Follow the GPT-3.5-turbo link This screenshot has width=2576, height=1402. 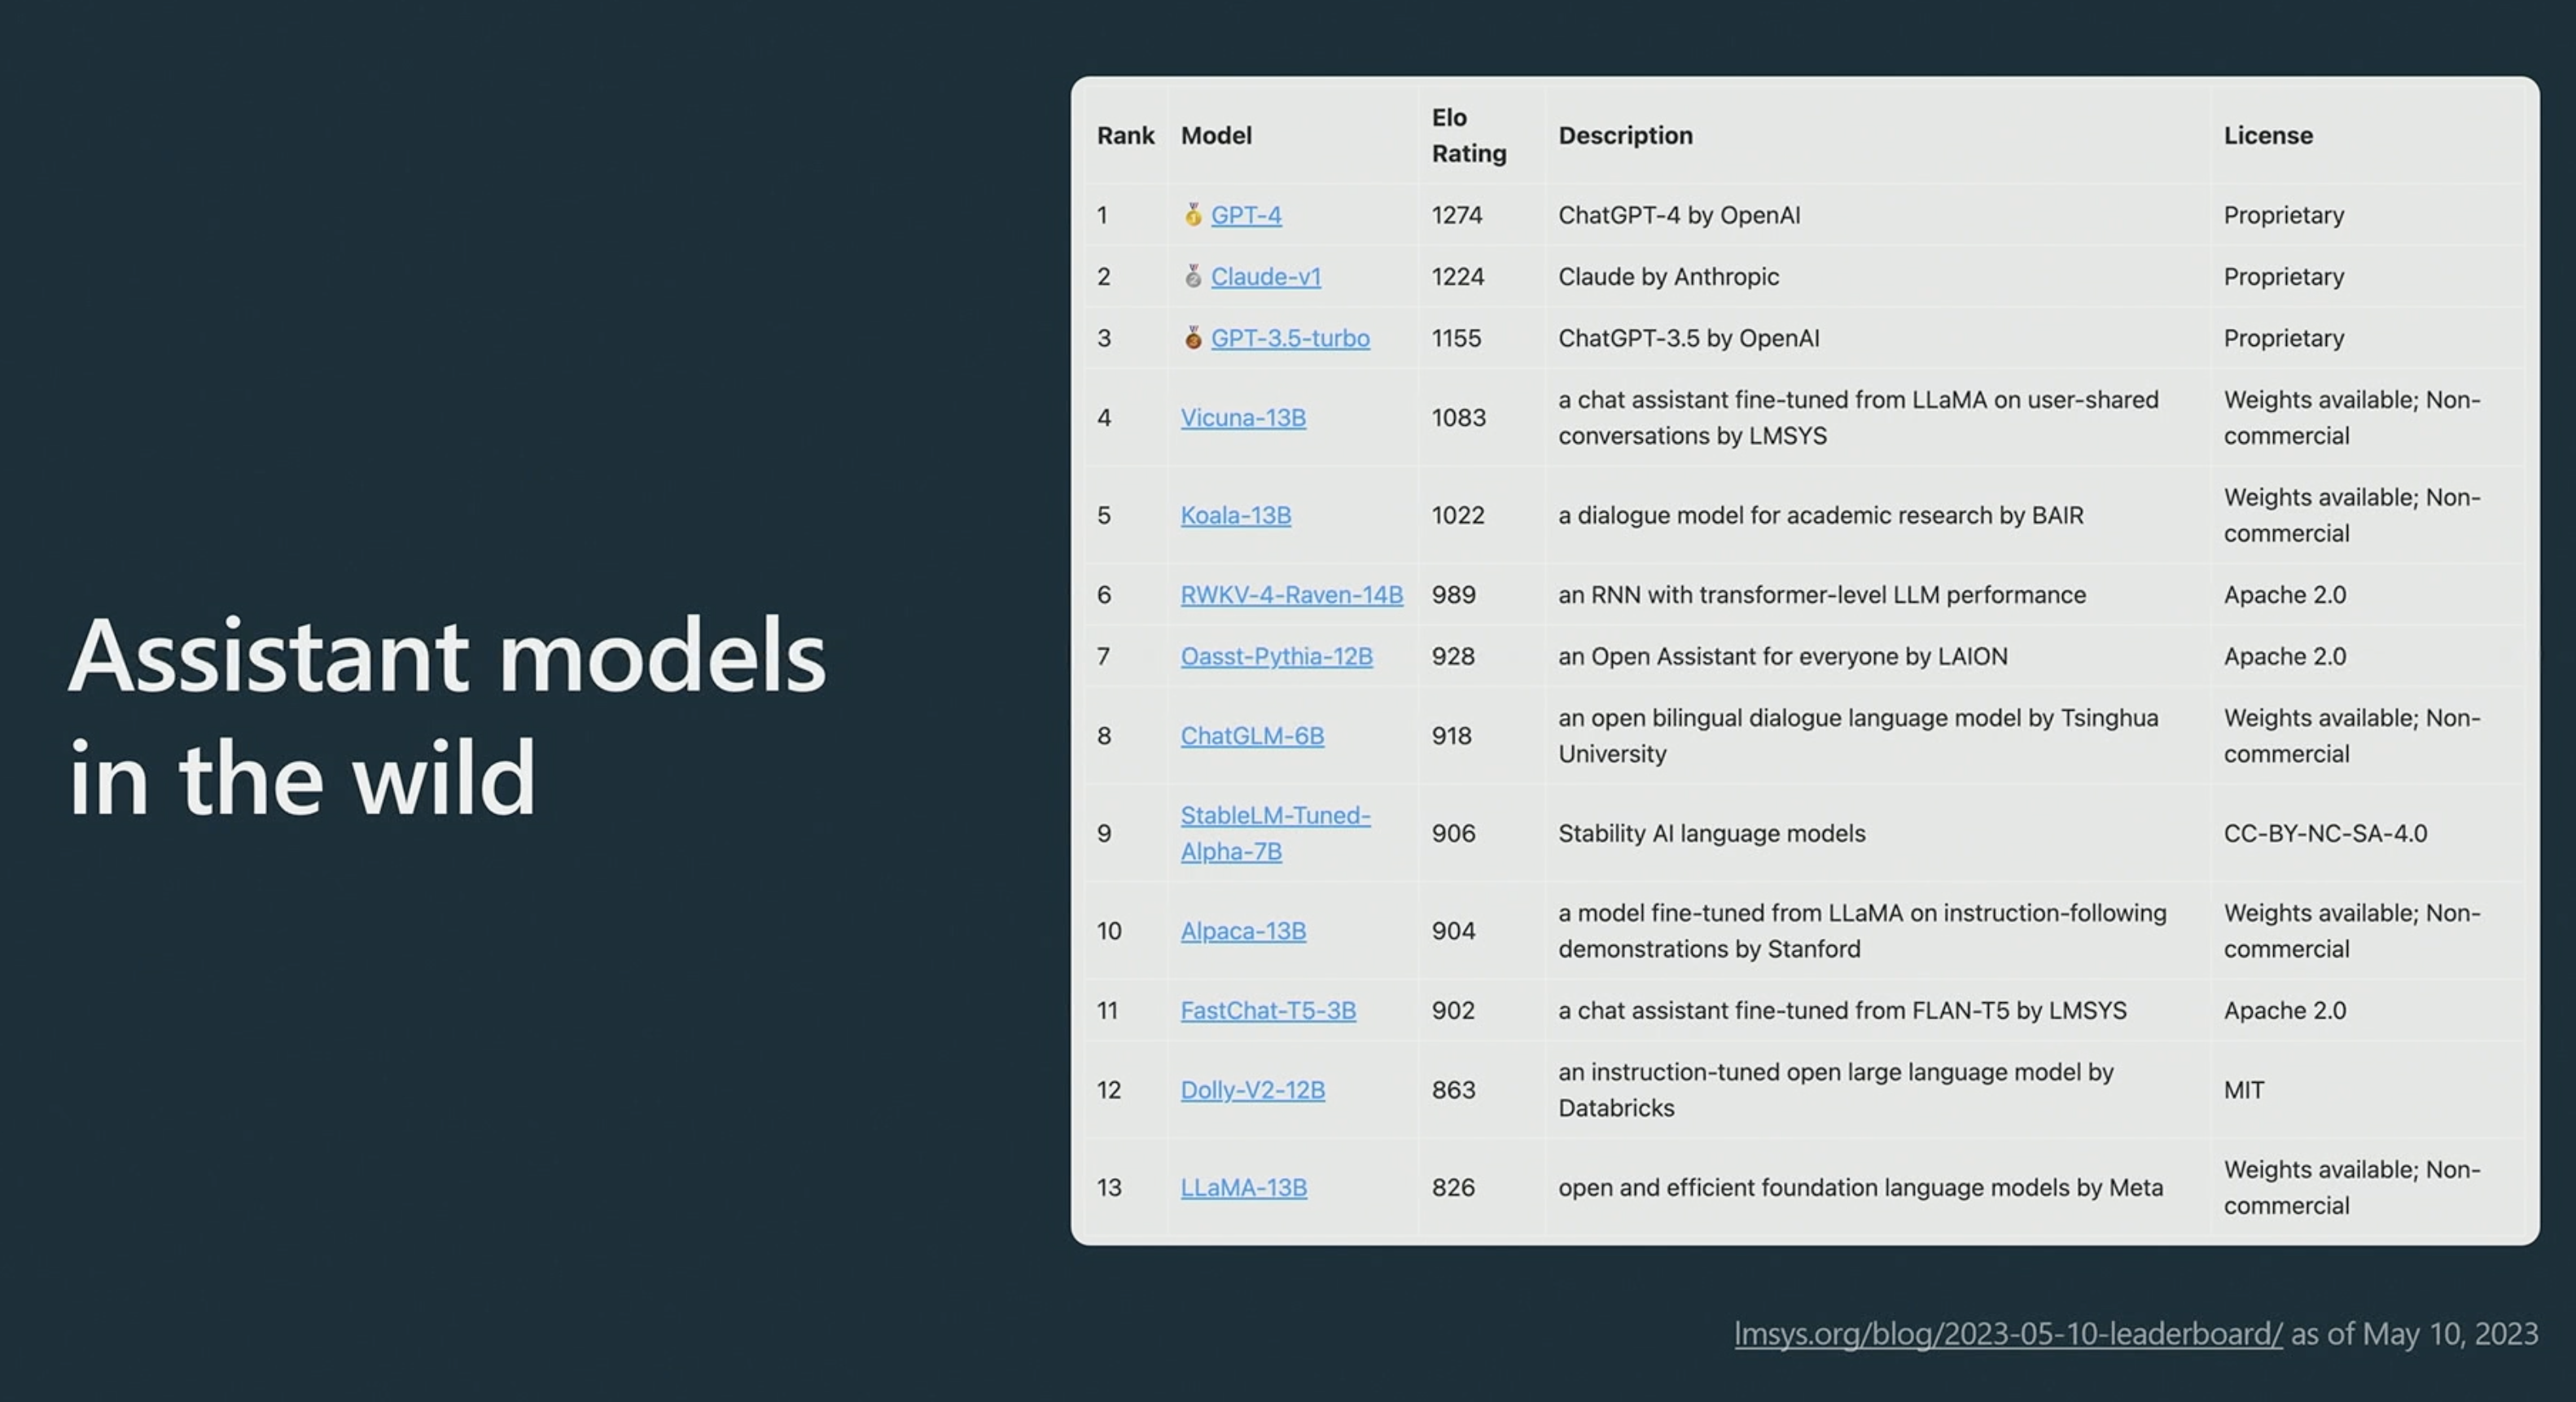coord(1290,338)
